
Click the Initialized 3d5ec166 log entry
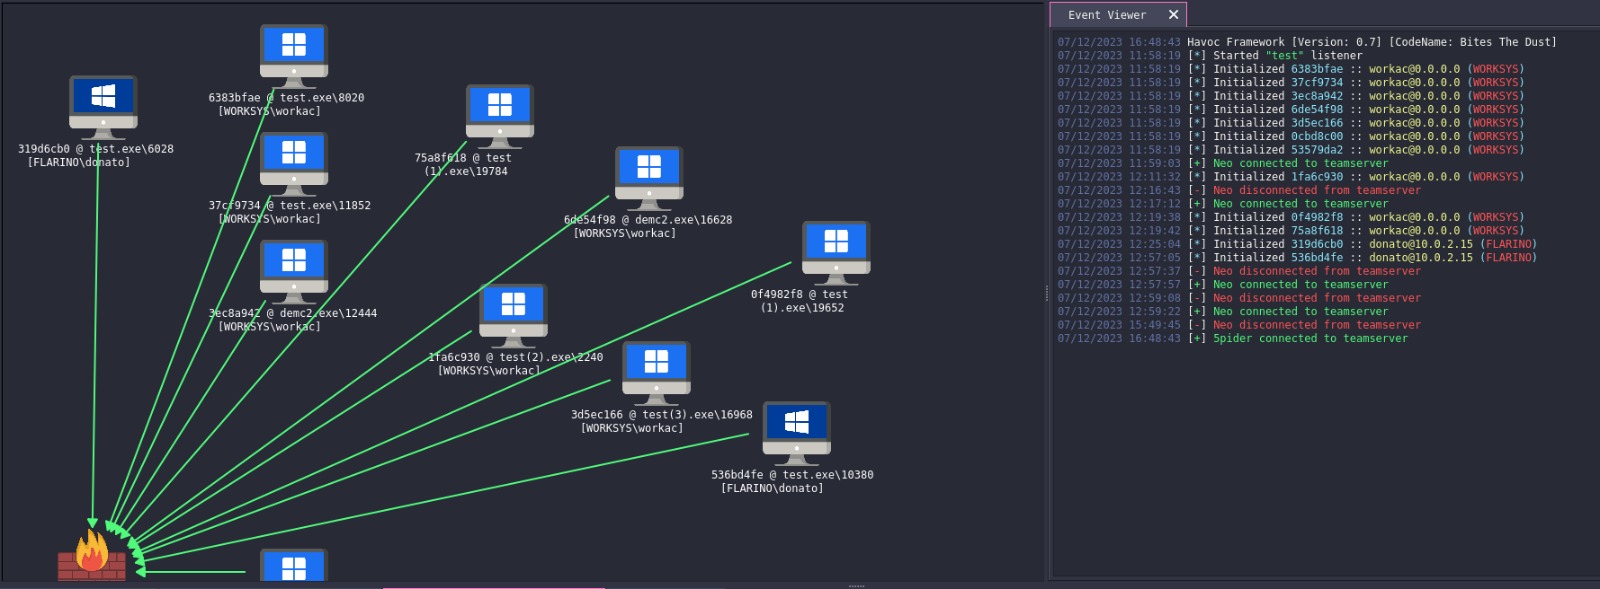click(1291, 123)
